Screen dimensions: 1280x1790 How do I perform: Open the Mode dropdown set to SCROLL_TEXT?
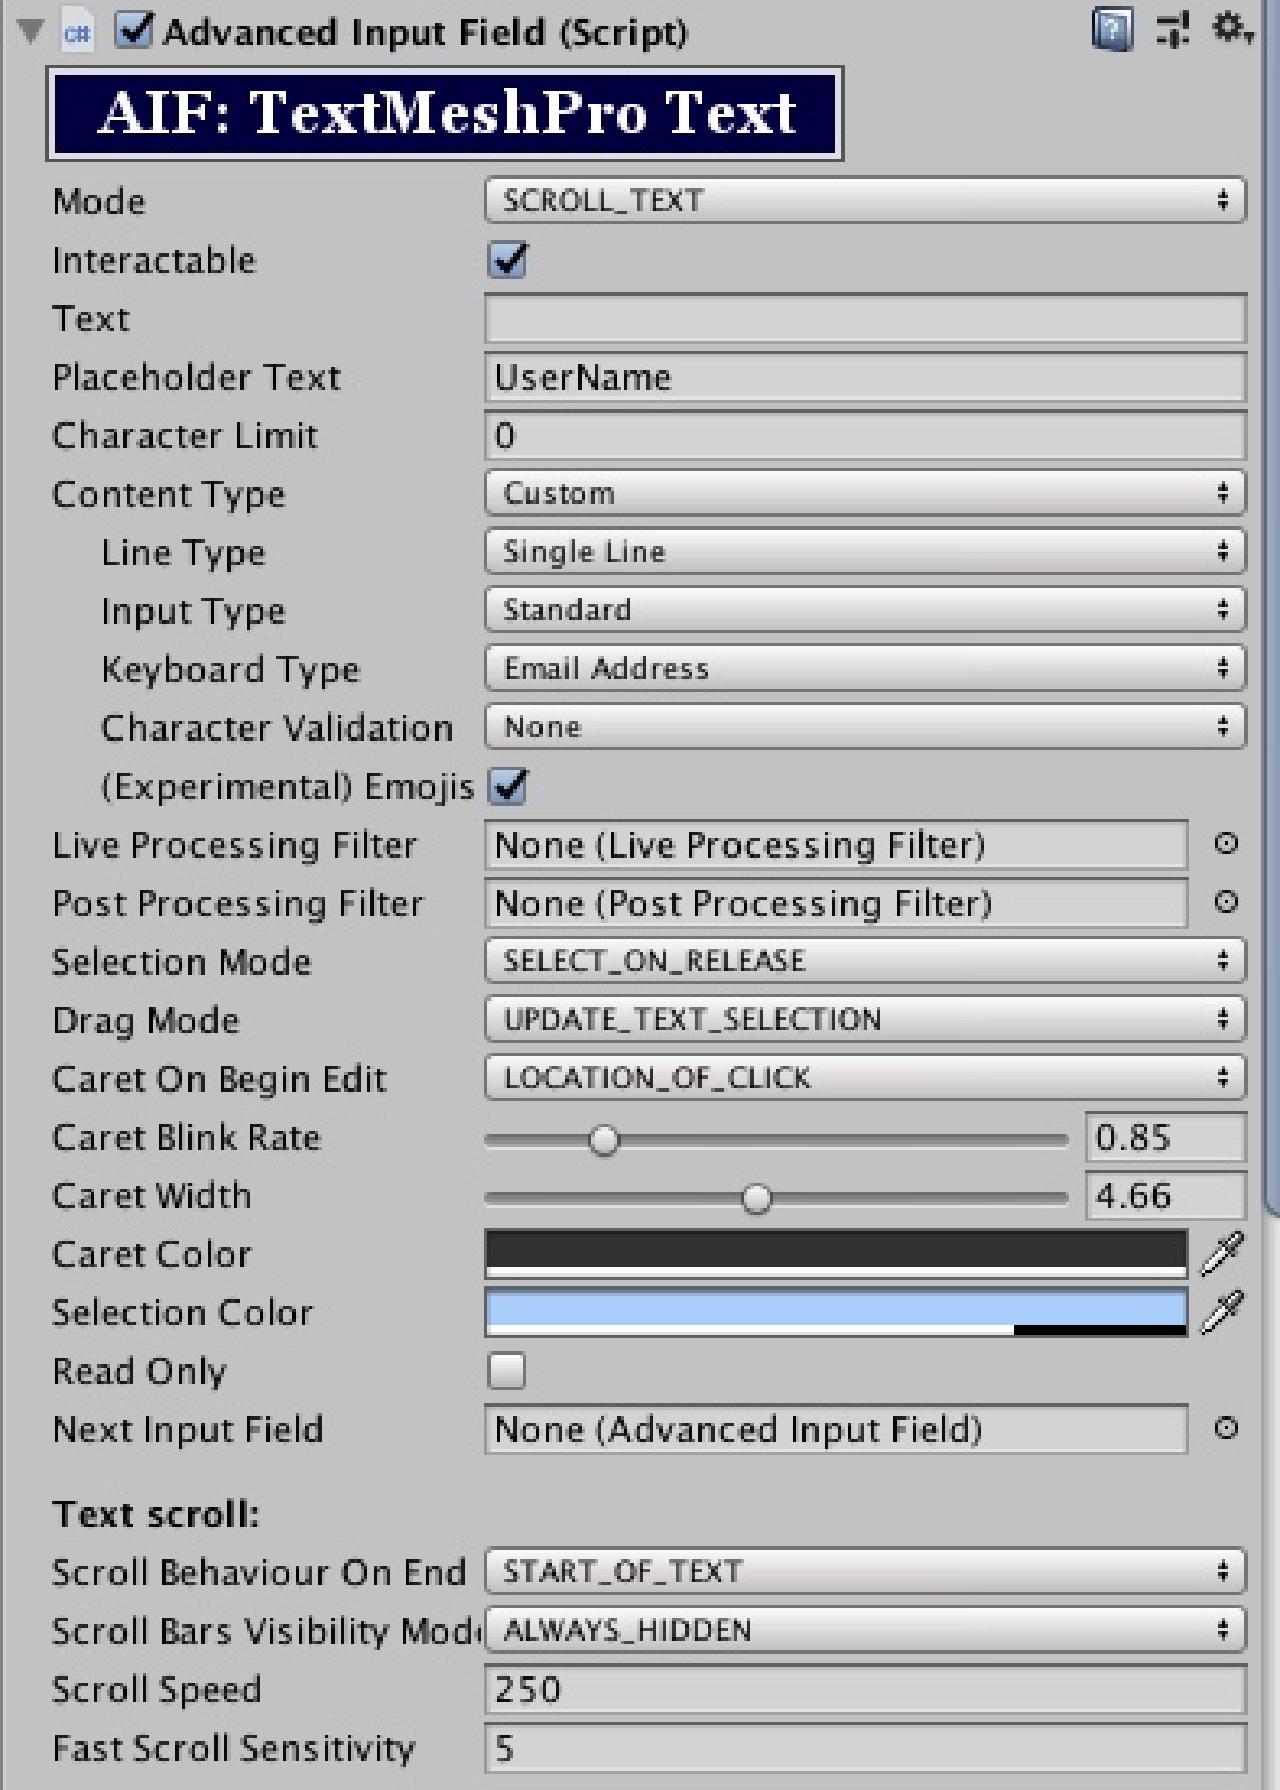(x=865, y=200)
